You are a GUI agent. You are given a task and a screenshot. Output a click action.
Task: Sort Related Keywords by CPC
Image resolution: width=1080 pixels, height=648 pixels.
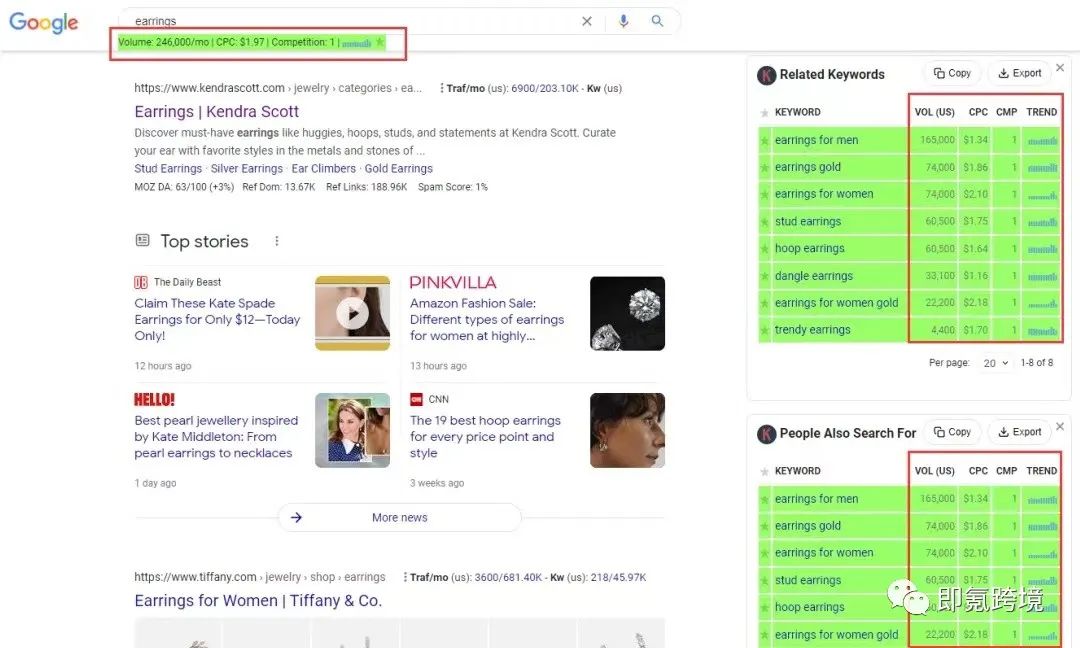(x=978, y=112)
